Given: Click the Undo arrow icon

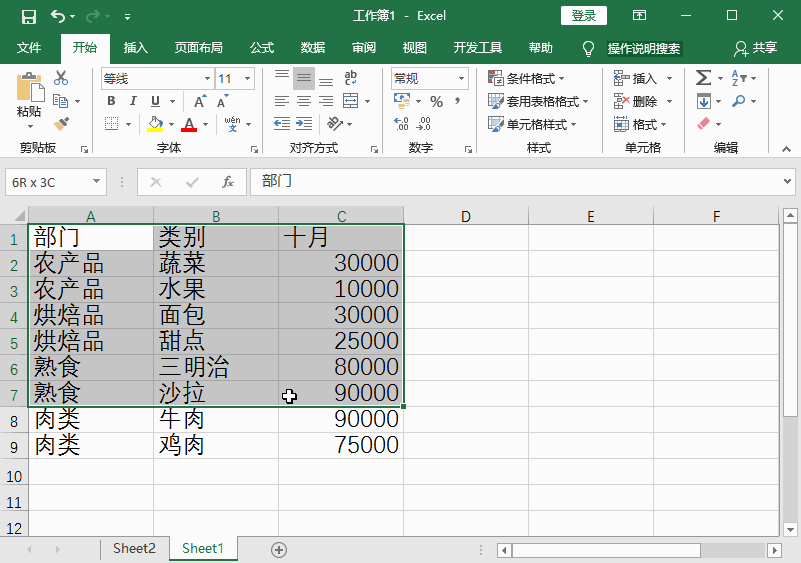Looking at the screenshot, I should [58, 16].
